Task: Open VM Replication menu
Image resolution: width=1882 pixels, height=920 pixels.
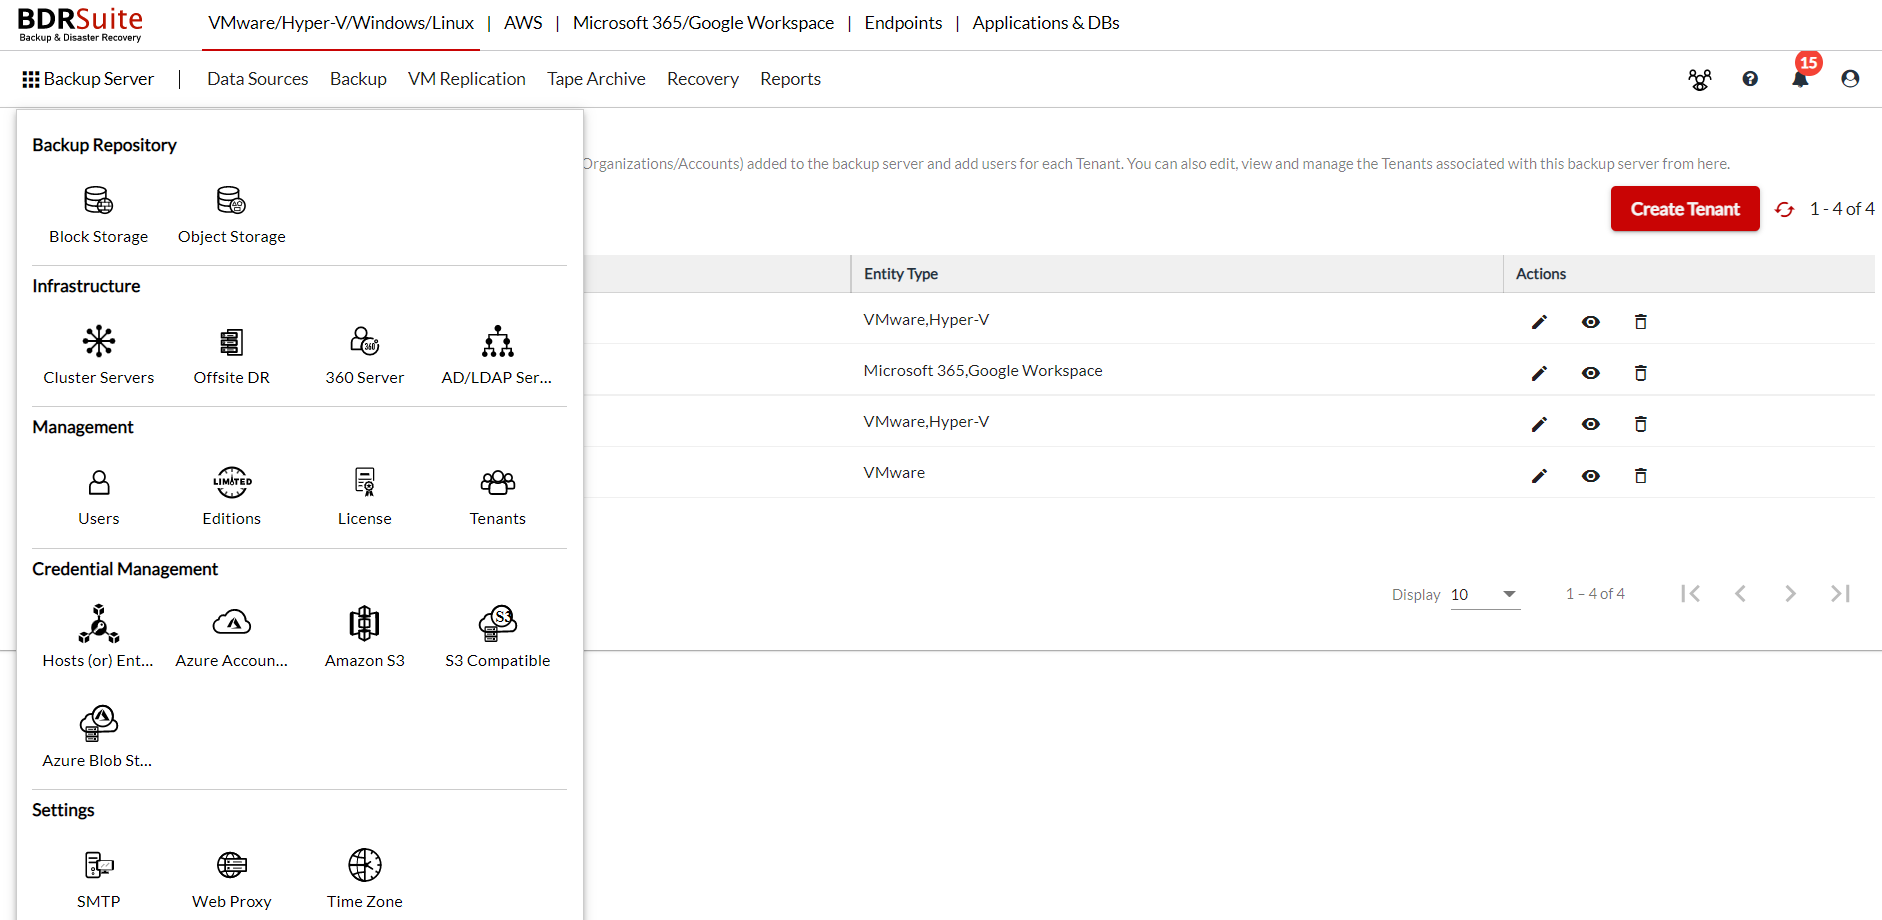Action: [466, 79]
